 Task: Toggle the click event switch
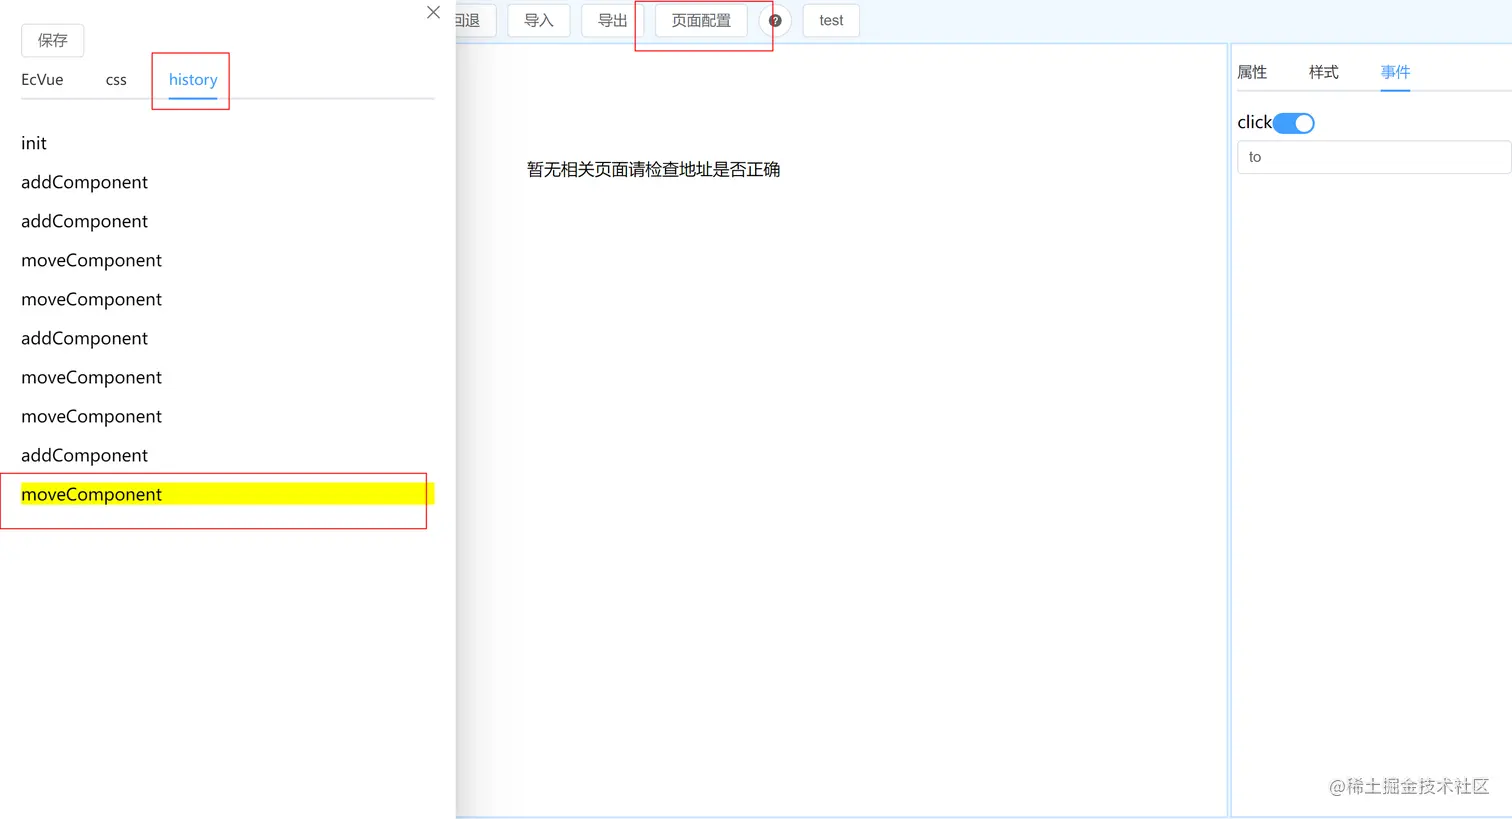(1294, 122)
